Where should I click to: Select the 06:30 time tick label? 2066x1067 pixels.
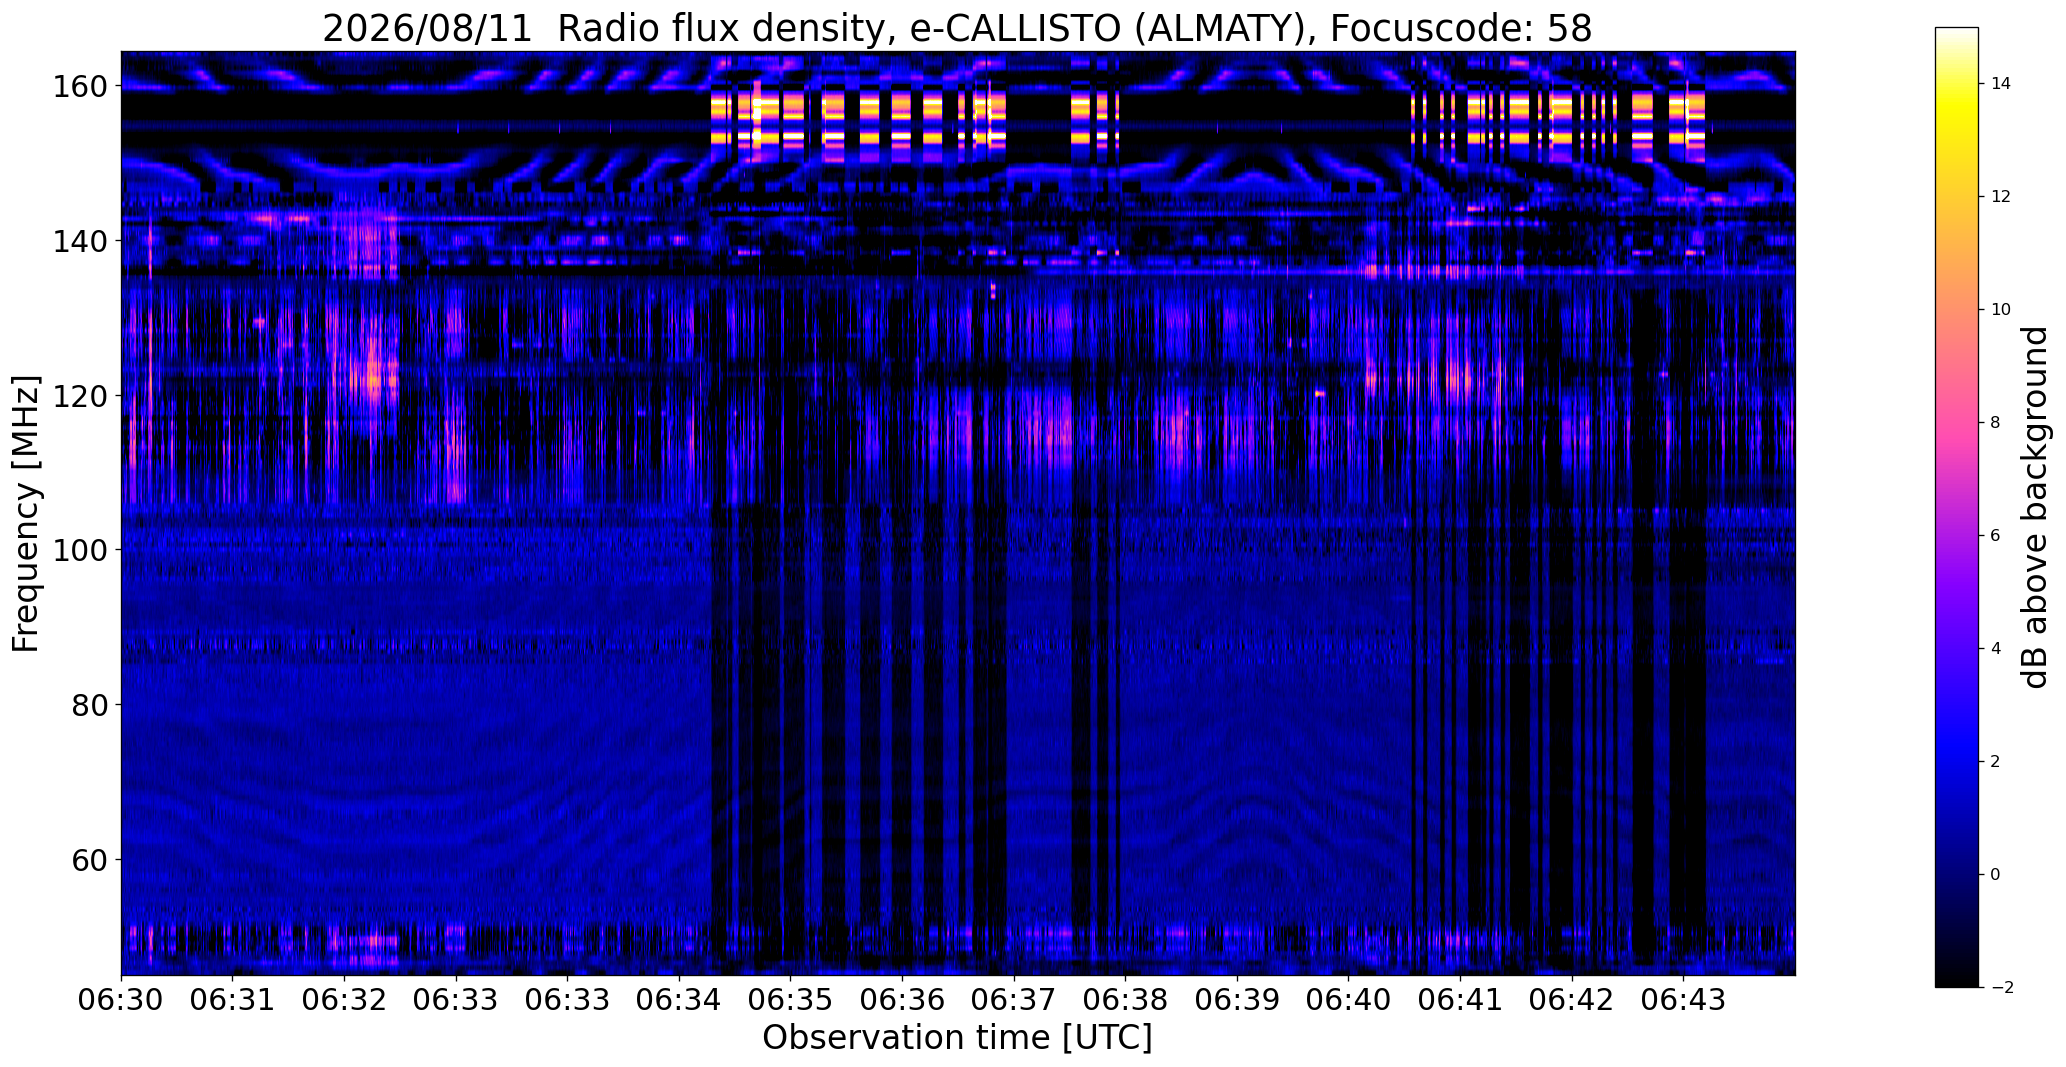tap(121, 1000)
